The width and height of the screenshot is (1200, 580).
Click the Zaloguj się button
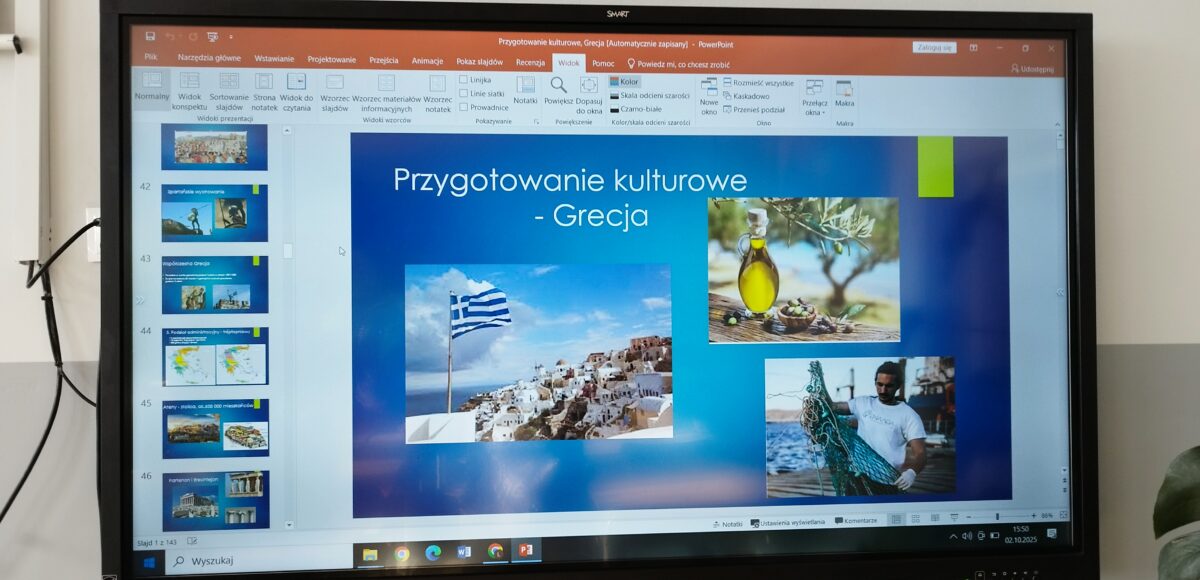click(x=933, y=47)
